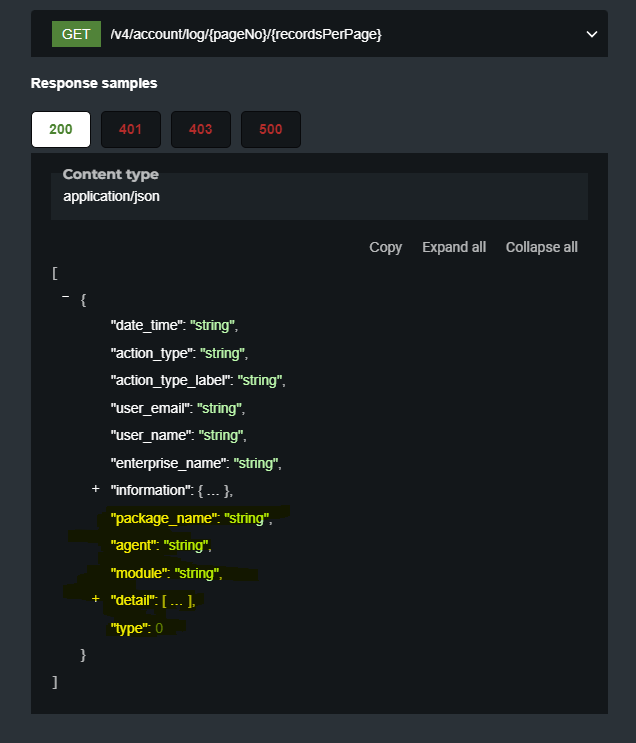Click the "enterprise_name" property key
Viewport: 636px width, 743px height.
pyautogui.click(x=167, y=463)
